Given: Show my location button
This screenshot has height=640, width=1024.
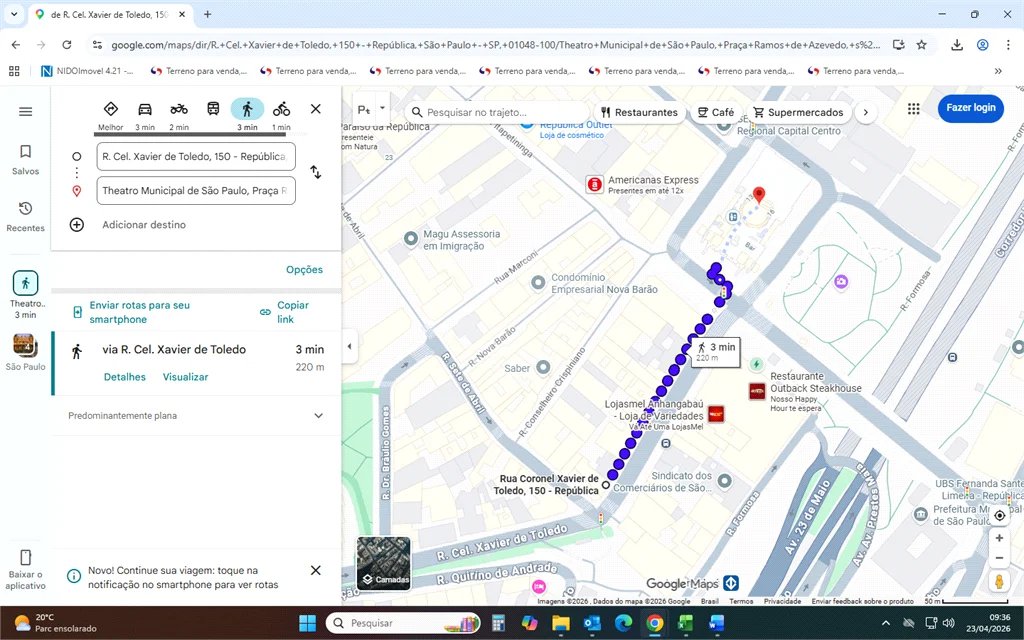Looking at the screenshot, I should [x=999, y=515].
